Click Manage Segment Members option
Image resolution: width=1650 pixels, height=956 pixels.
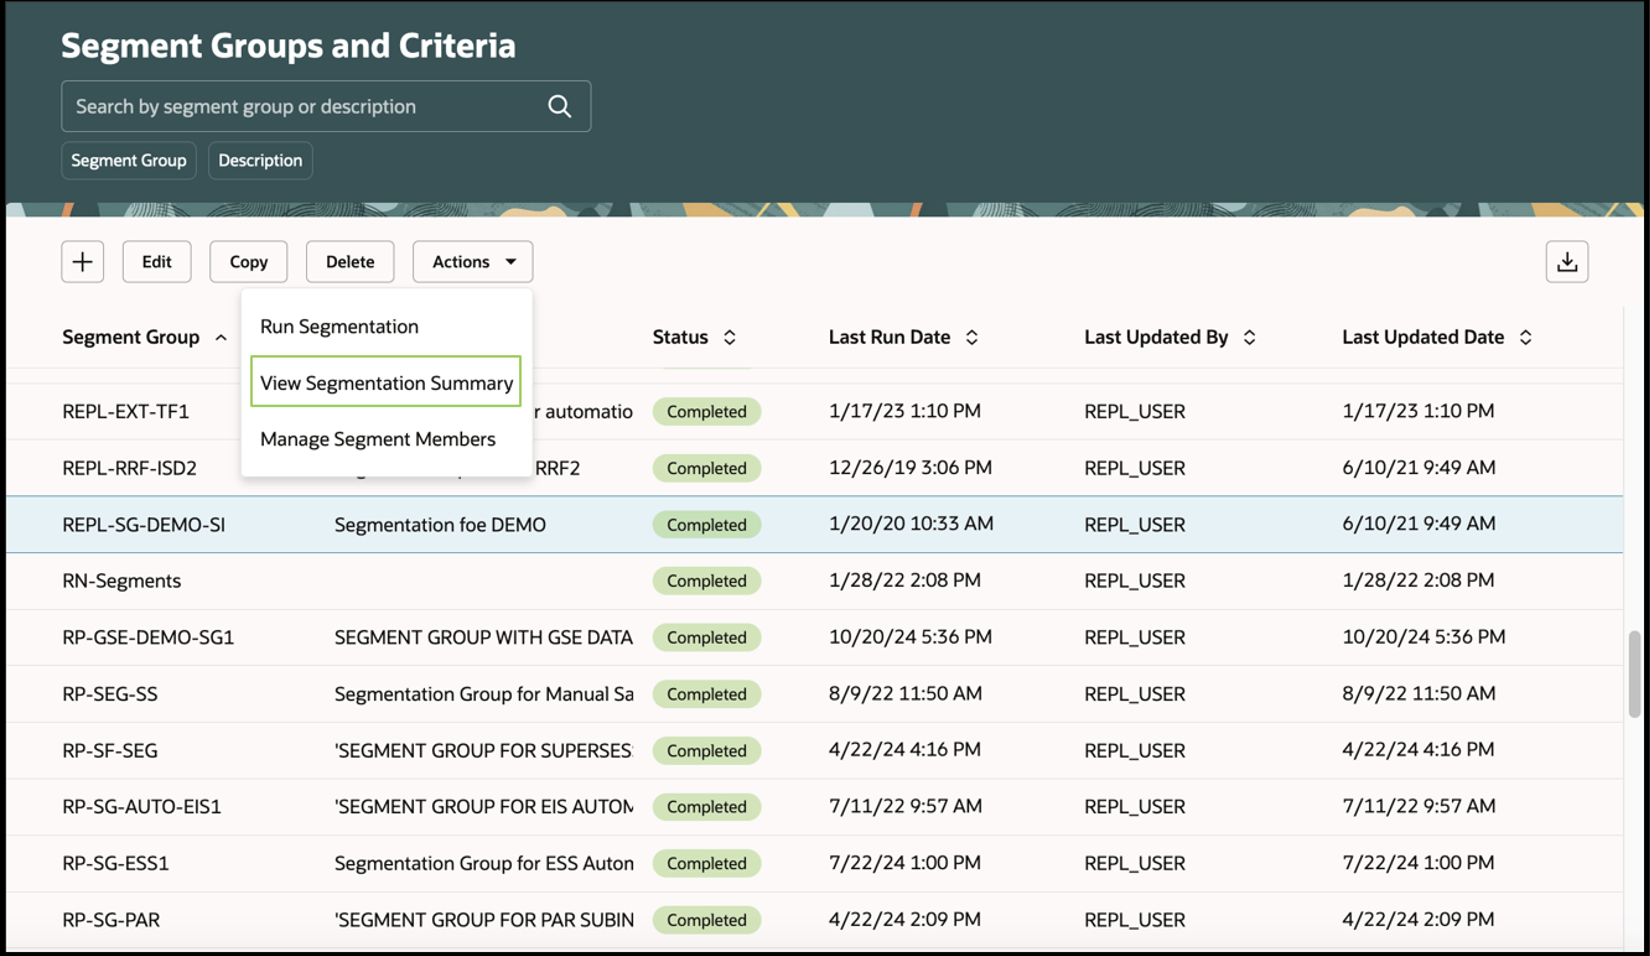[x=377, y=438]
